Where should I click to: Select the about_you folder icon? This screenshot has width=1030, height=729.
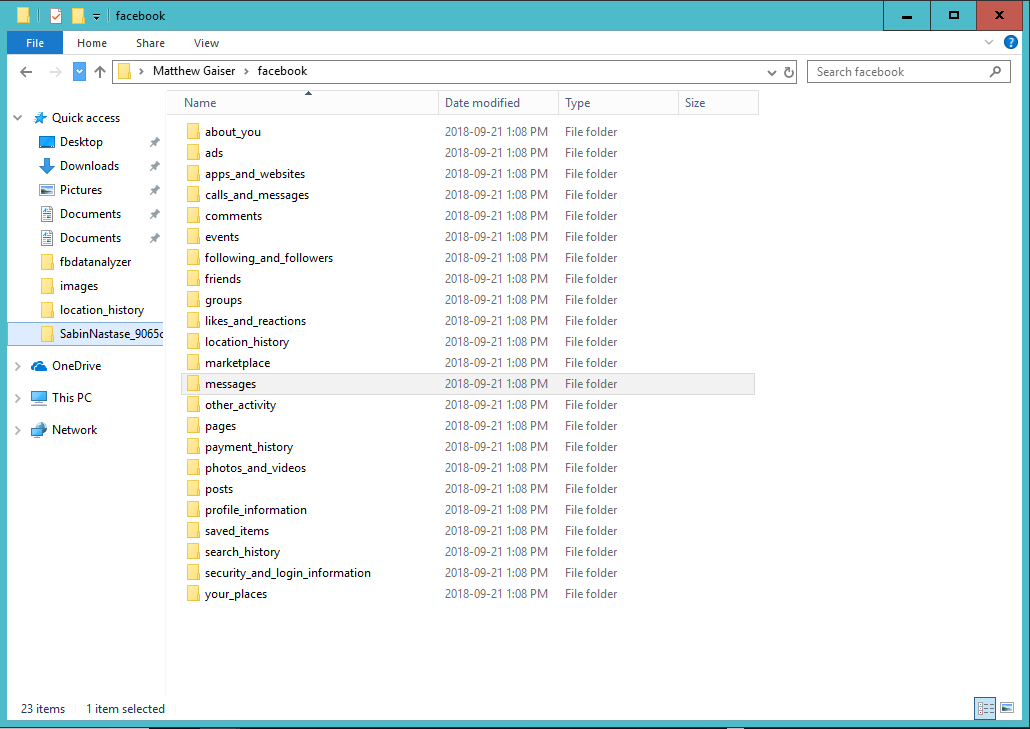[x=193, y=131]
